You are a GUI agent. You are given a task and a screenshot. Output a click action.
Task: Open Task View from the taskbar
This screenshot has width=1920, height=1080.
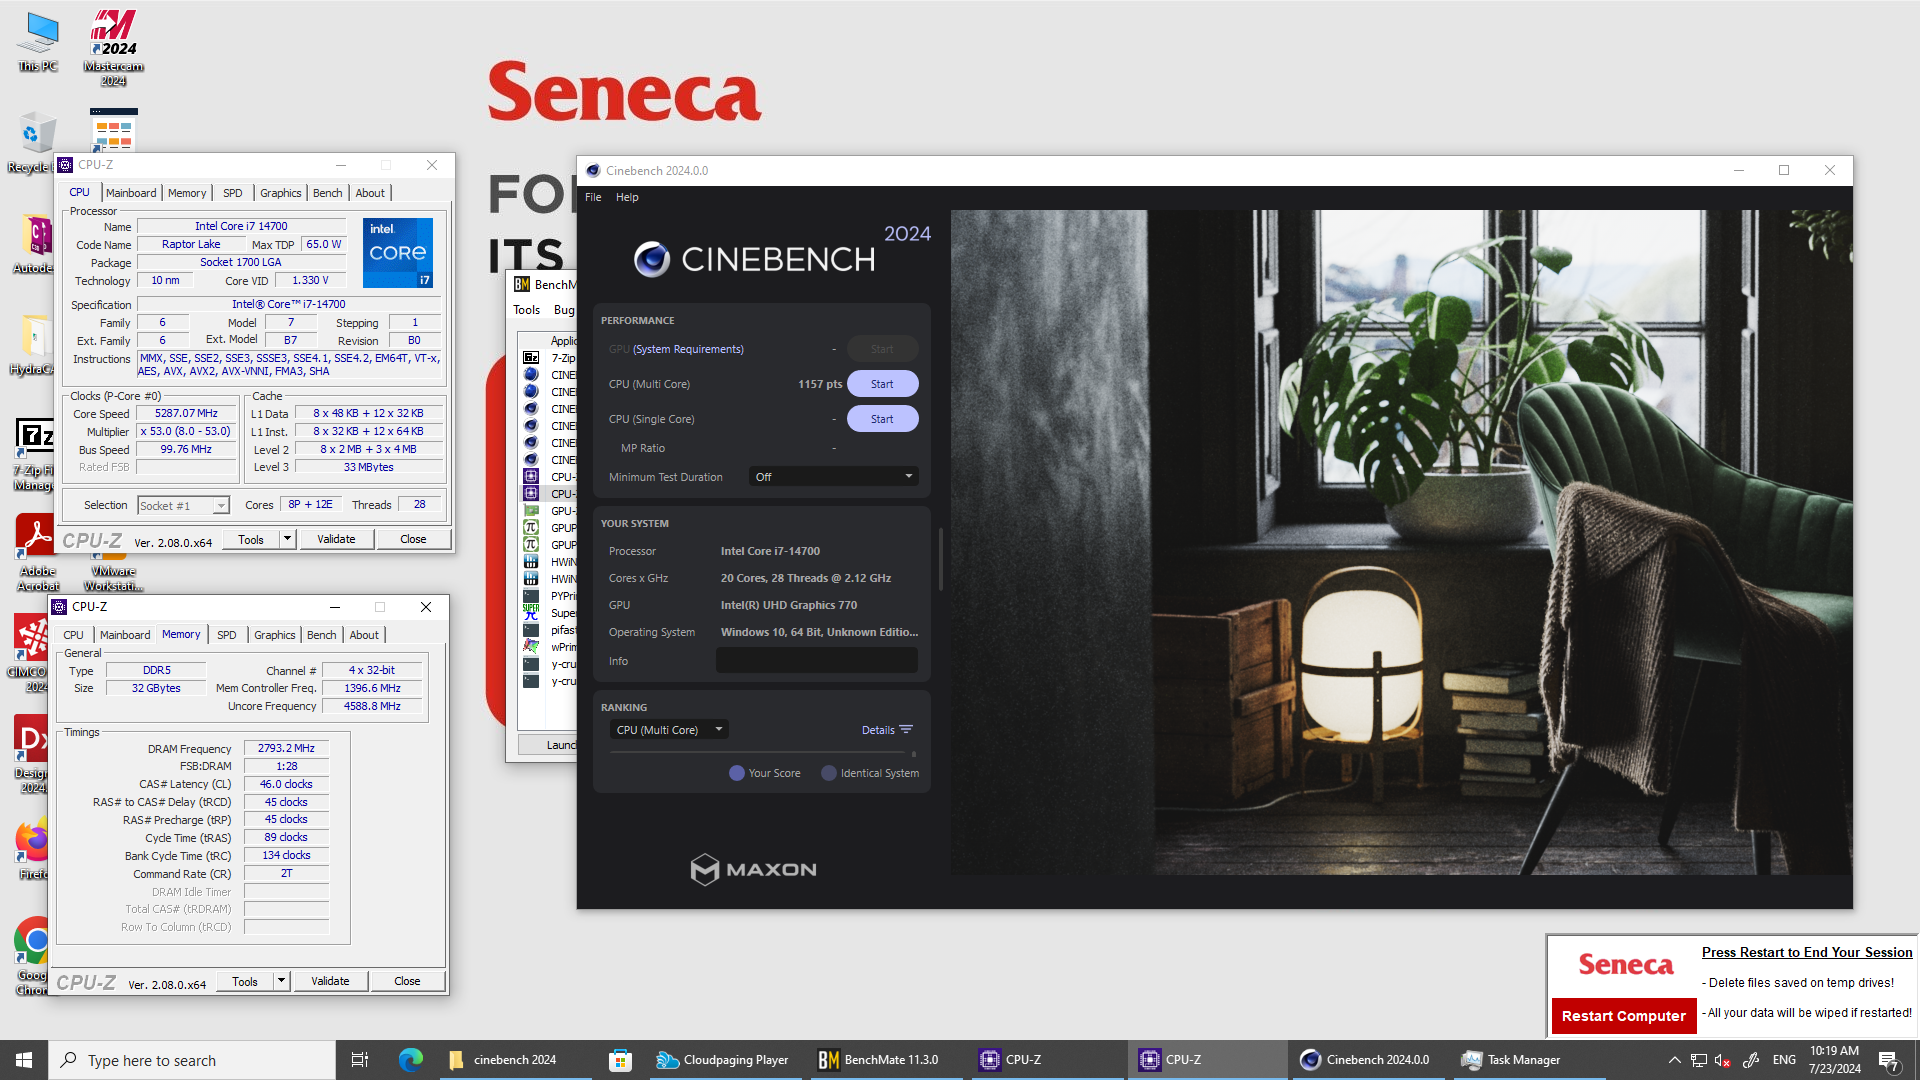[x=360, y=1060]
